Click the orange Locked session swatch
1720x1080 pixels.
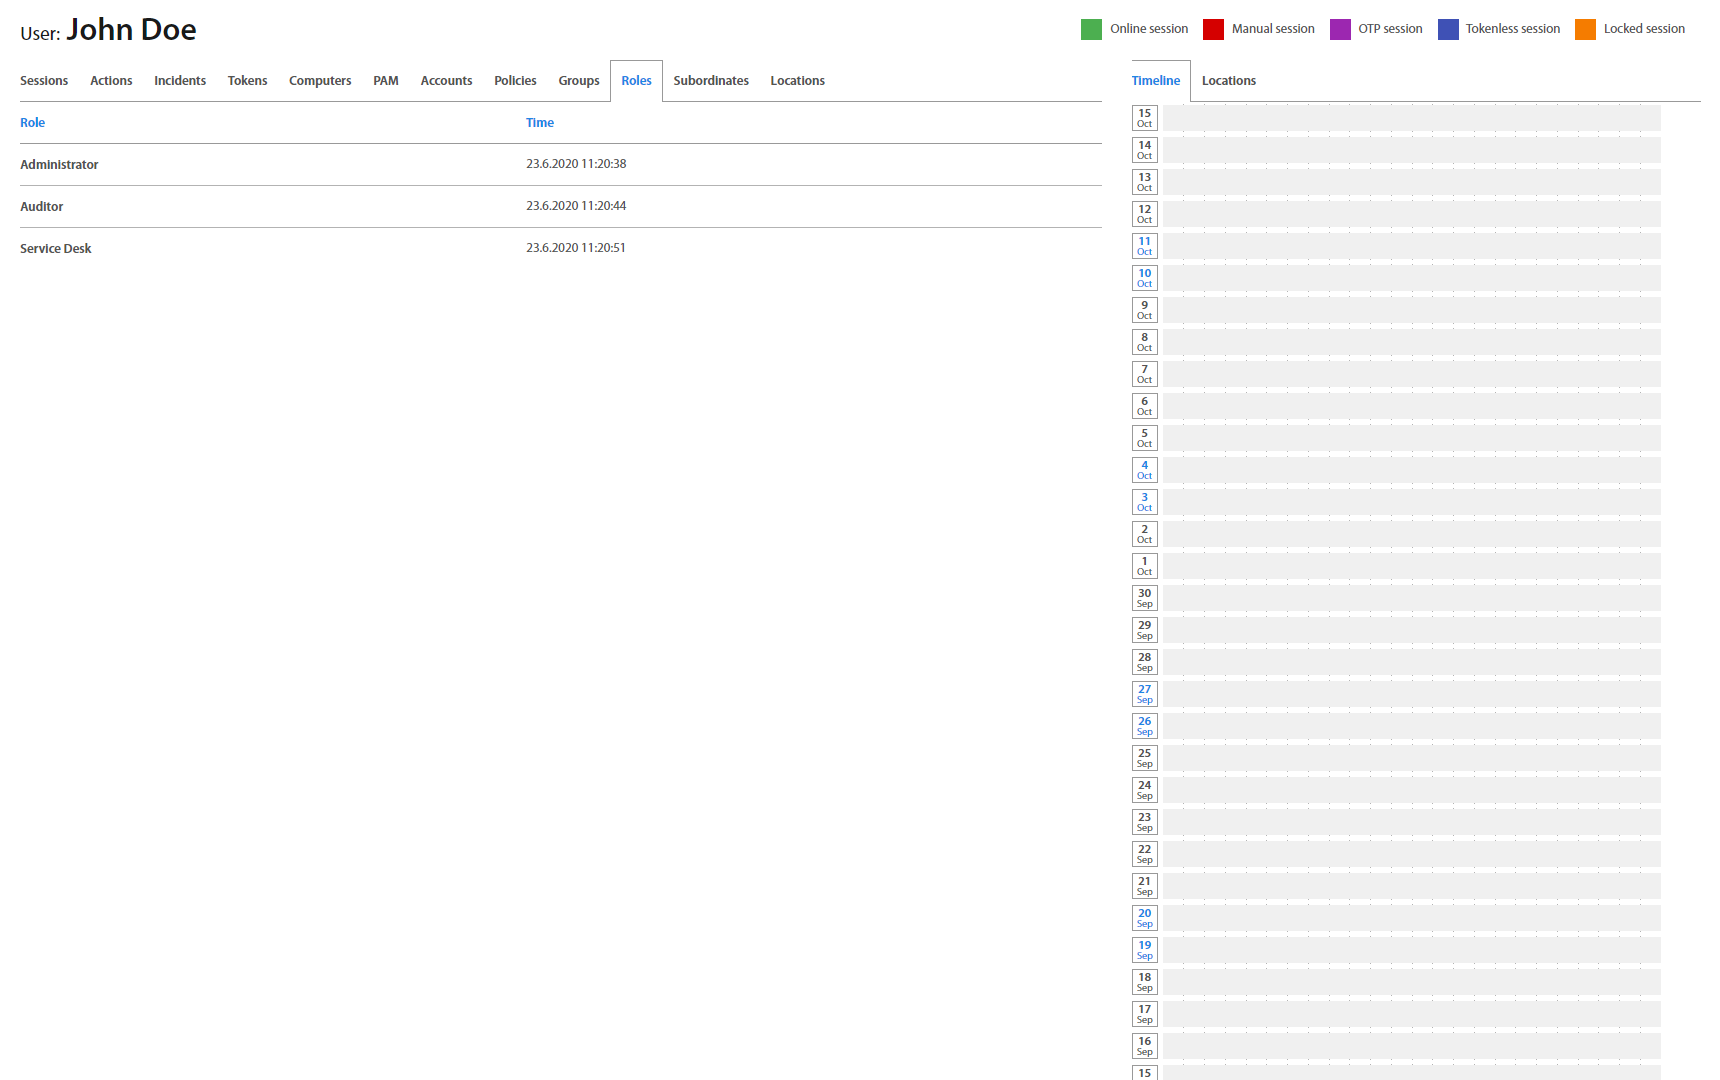(1585, 29)
